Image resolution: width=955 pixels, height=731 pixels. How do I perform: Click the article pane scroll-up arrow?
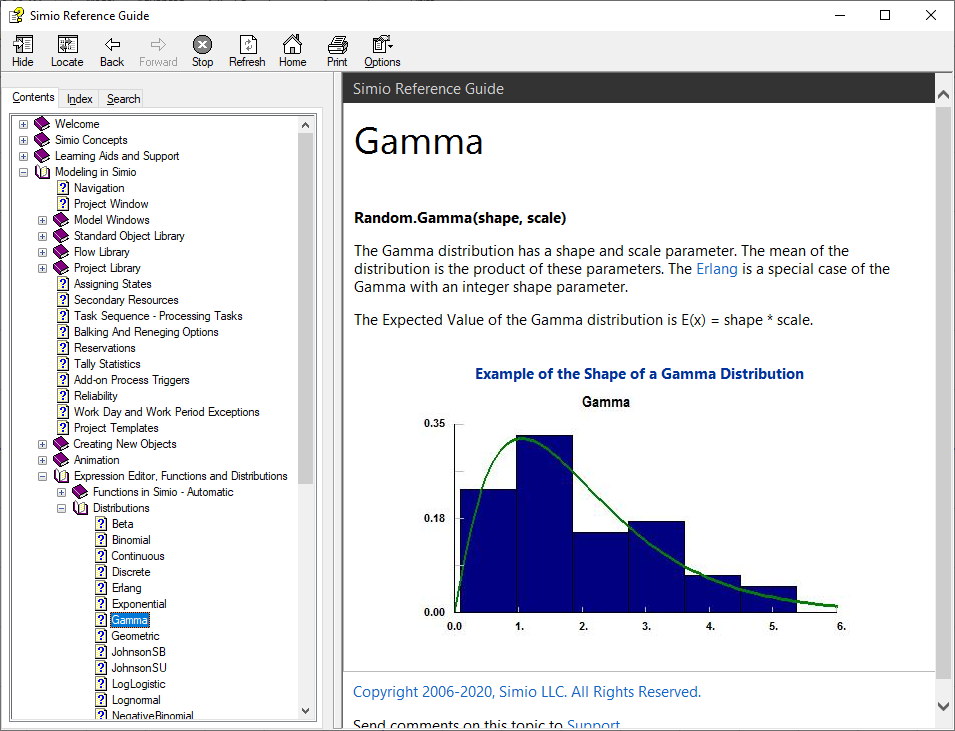tap(943, 94)
